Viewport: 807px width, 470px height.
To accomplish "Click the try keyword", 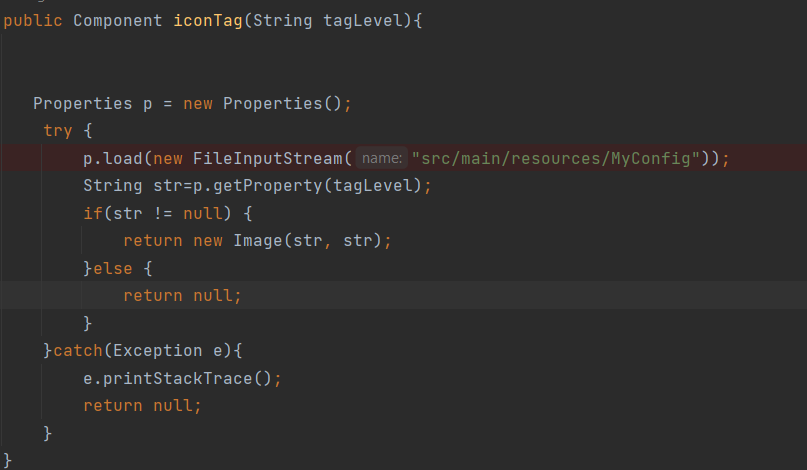I will point(58,131).
